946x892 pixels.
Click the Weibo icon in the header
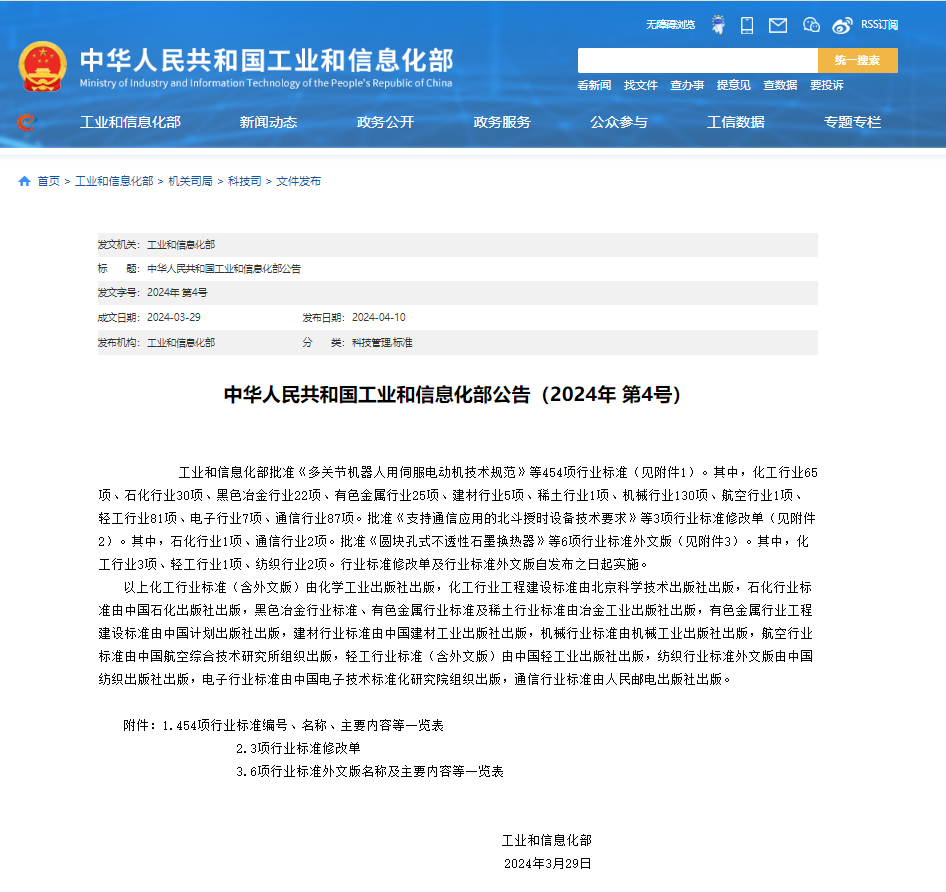click(843, 25)
